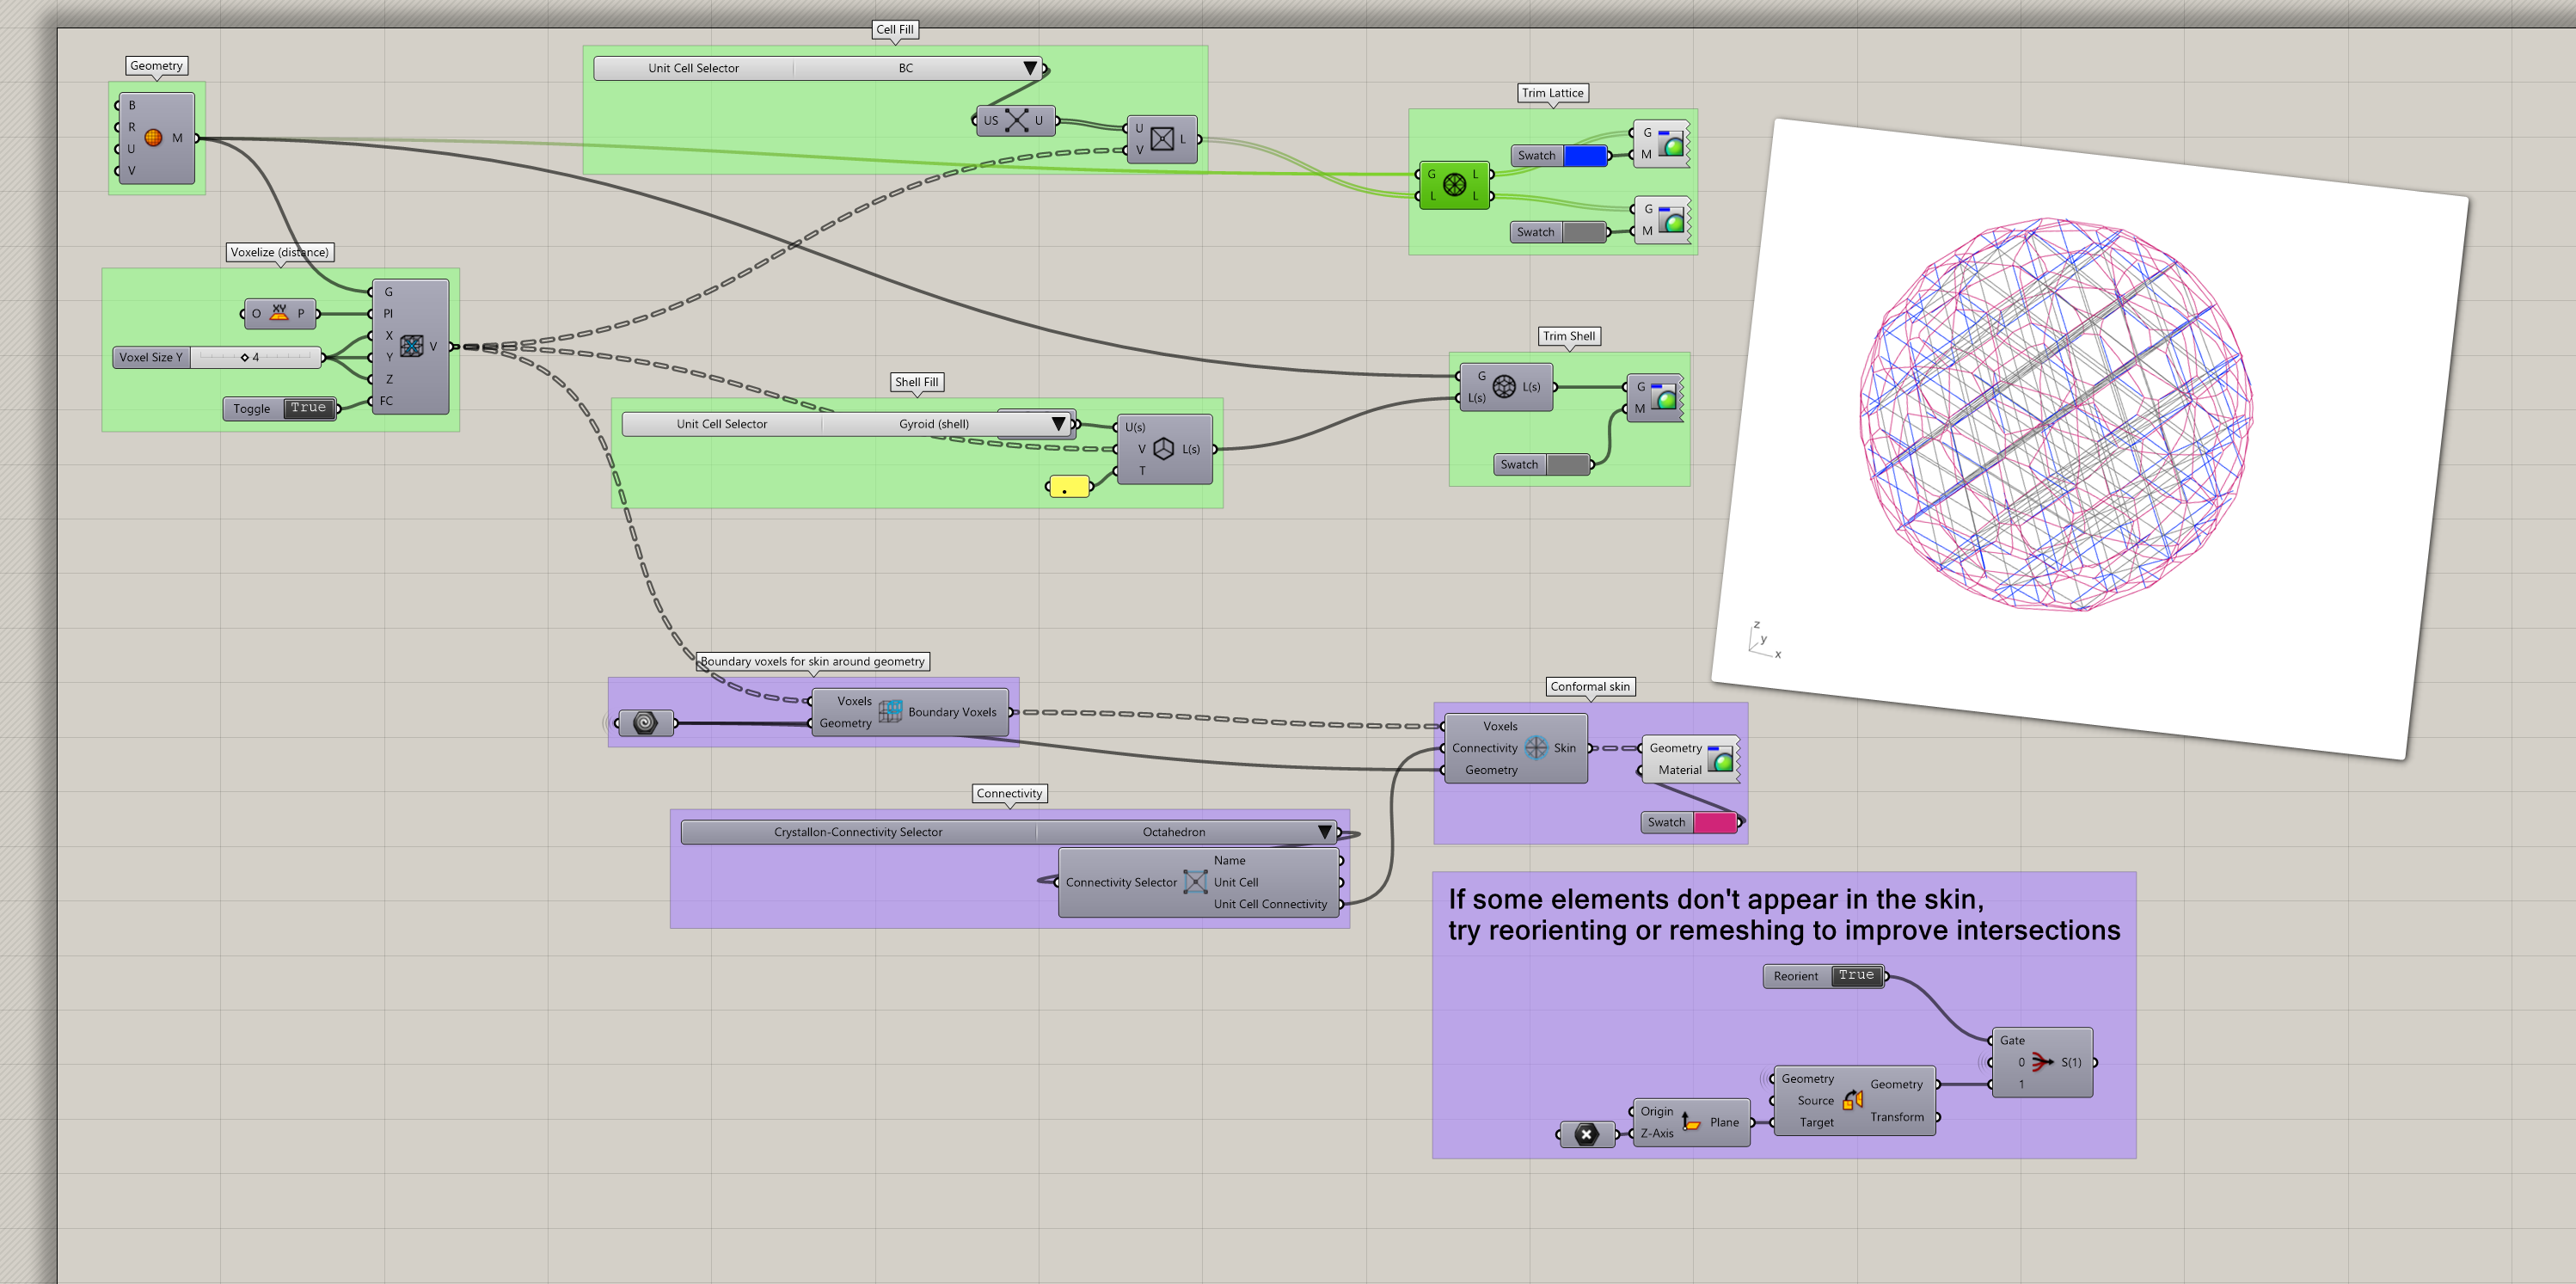Click the Cell Fill group label
2576x1284 pixels.
[894, 30]
